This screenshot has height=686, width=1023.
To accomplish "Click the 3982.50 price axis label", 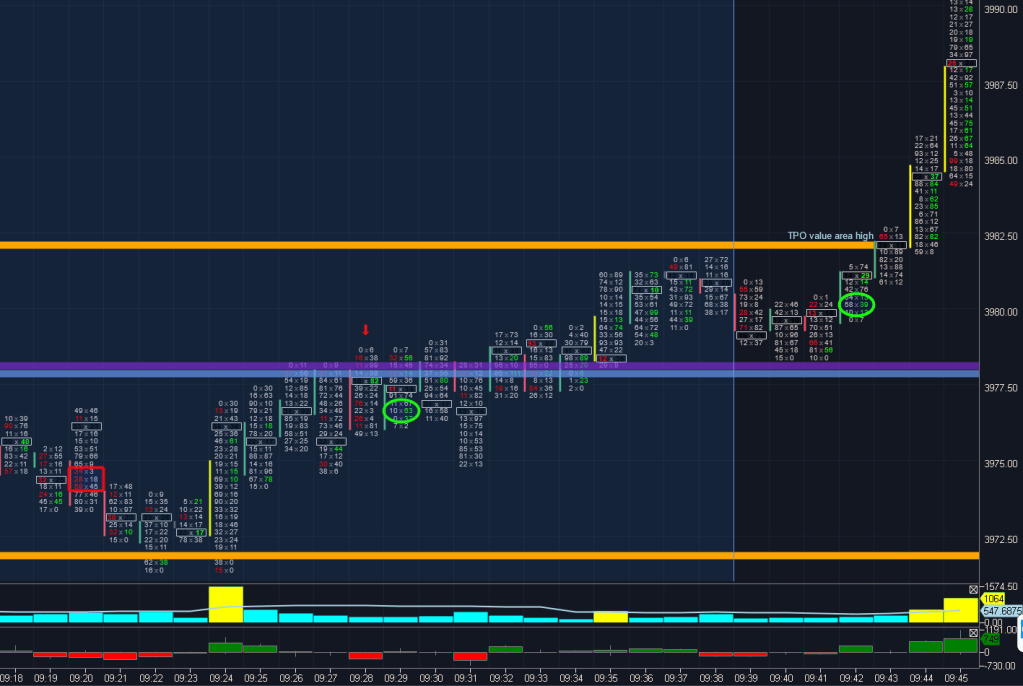I will tap(1001, 237).
